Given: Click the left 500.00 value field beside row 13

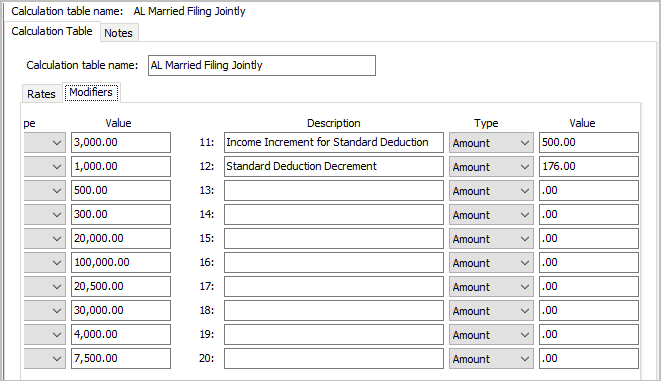Looking at the screenshot, I should click(121, 190).
